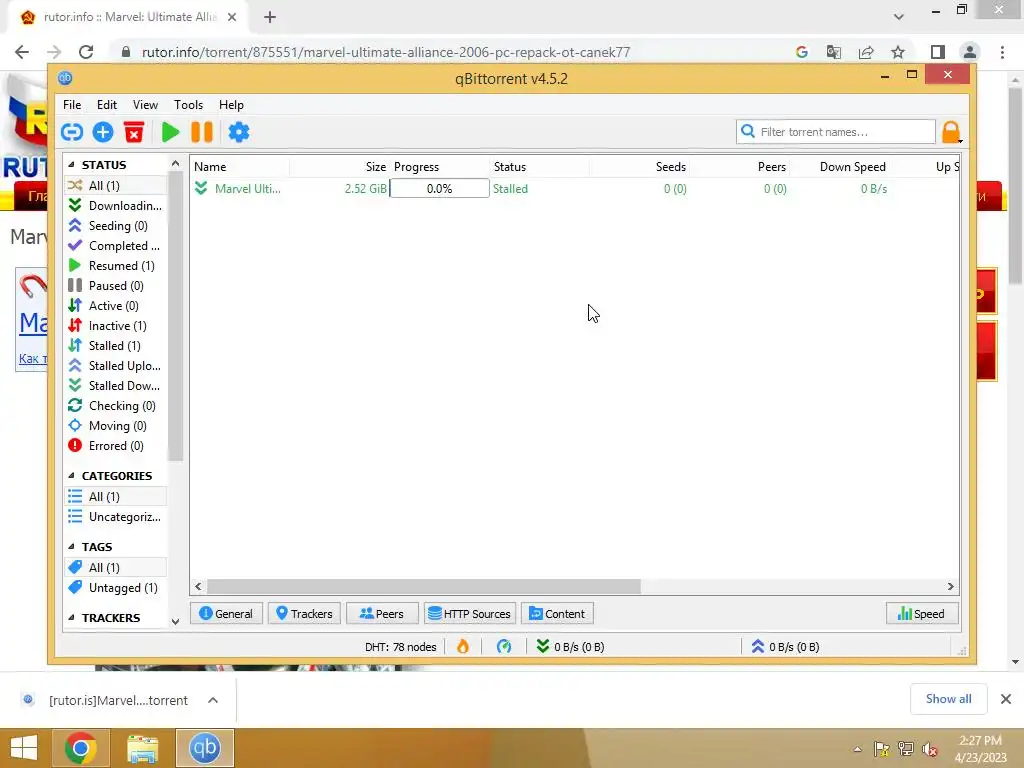Sort by the Size column header
Viewport: 1024px width, 768px height.
coord(340,167)
